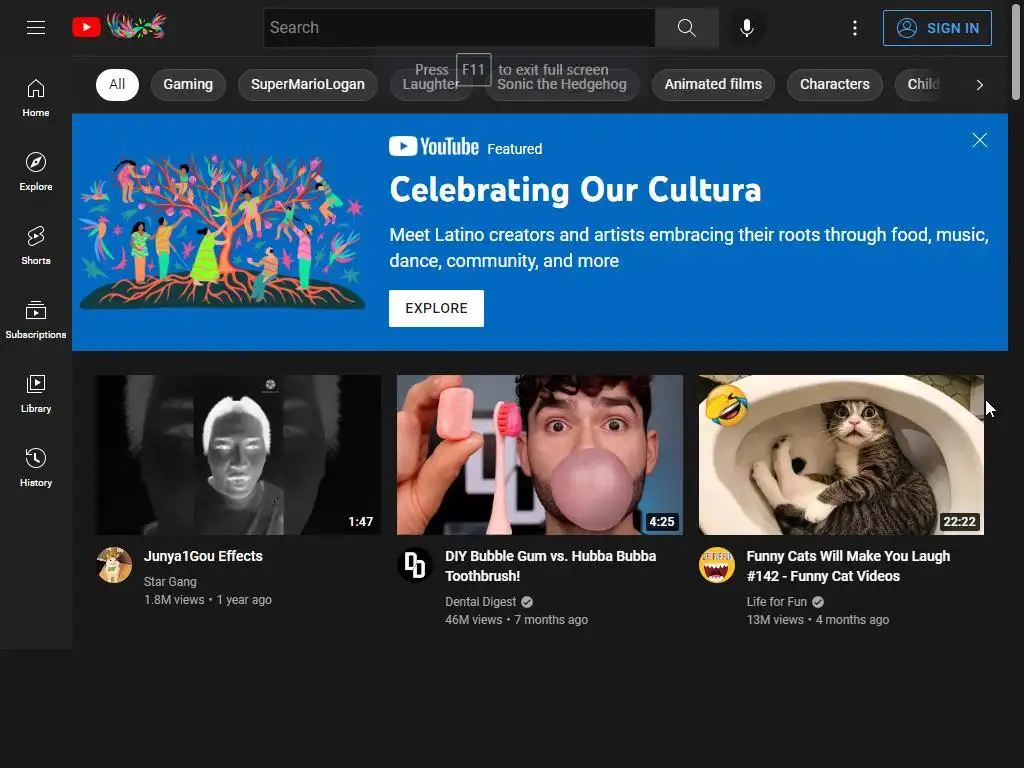The width and height of the screenshot is (1024, 768).
Task: Start voice search with microphone icon
Action: [x=746, y=27]
